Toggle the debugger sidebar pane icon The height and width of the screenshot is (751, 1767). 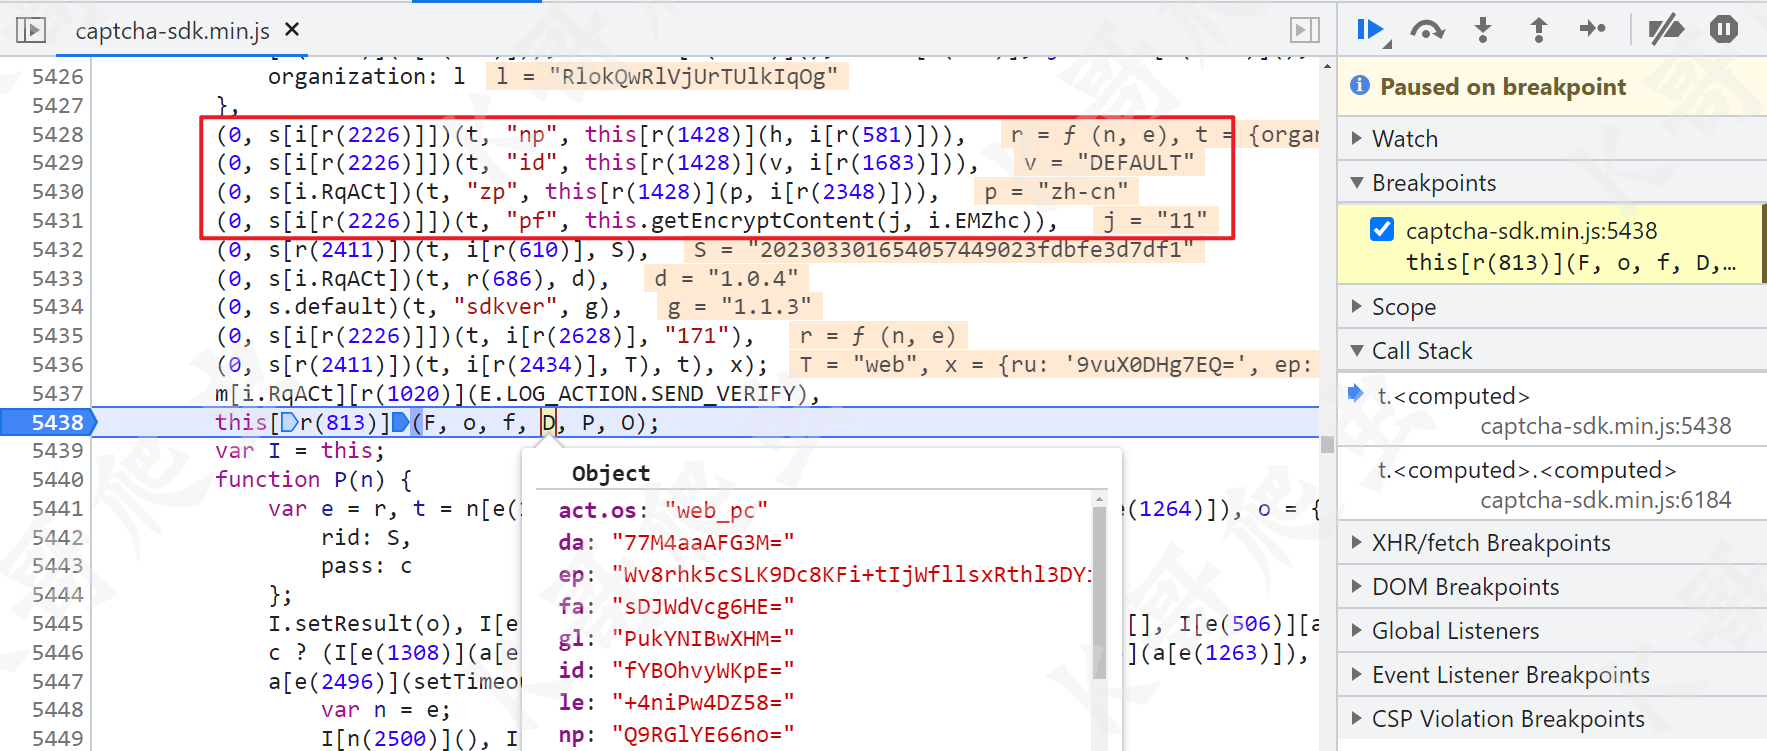coord(1305,30)
